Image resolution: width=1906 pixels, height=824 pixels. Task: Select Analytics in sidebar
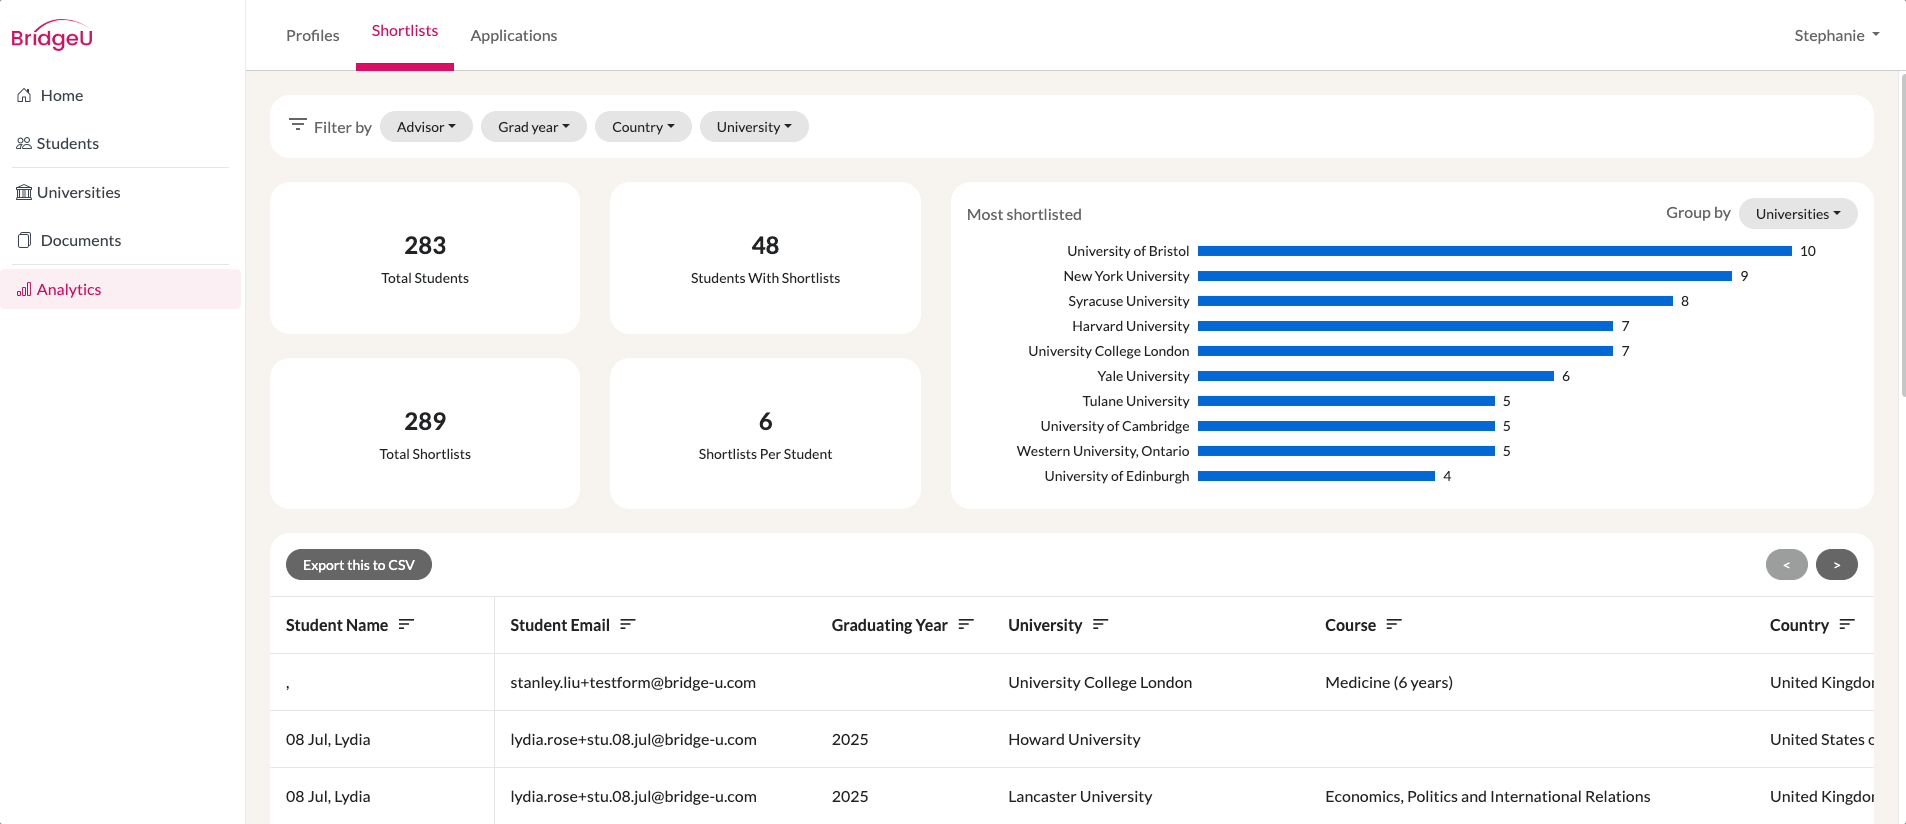(x=121, y=289)
